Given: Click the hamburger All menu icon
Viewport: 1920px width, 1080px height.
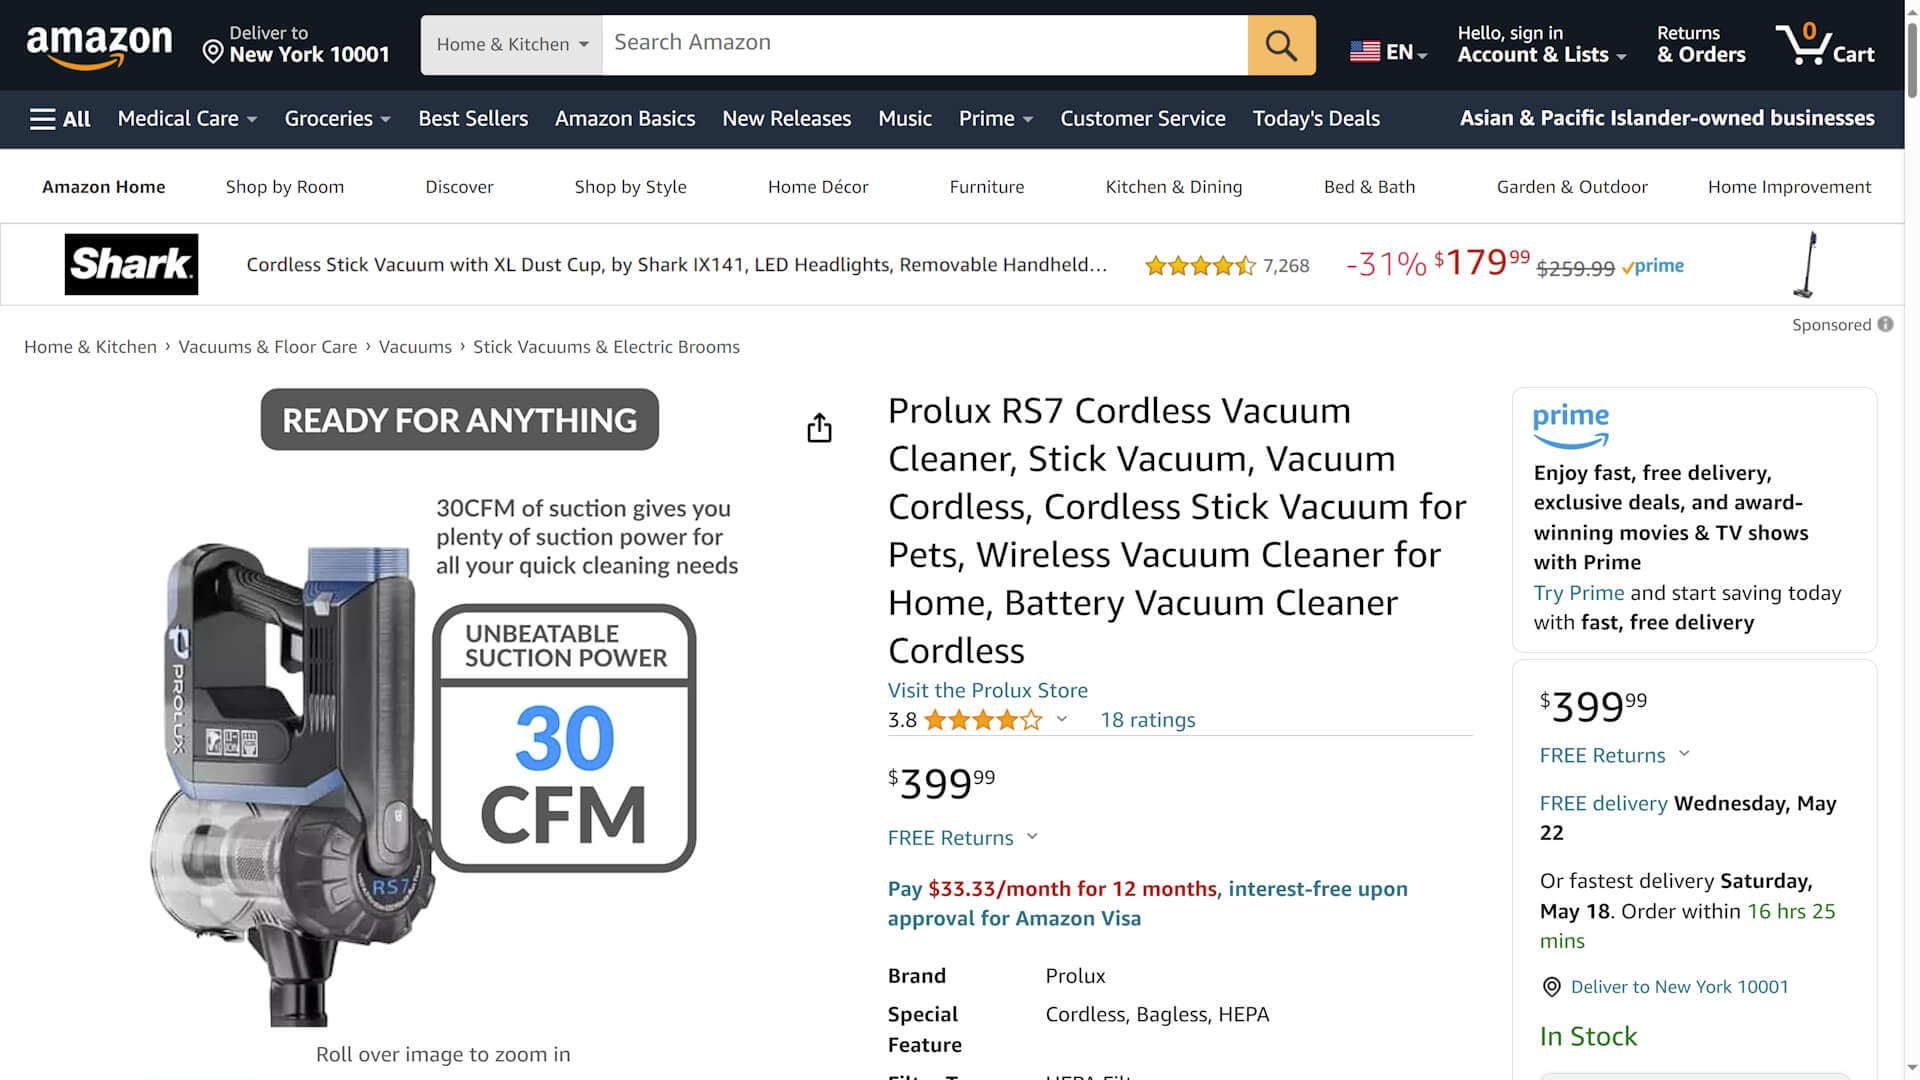Looking at the screenshot, I should click(x=61, y=119).
